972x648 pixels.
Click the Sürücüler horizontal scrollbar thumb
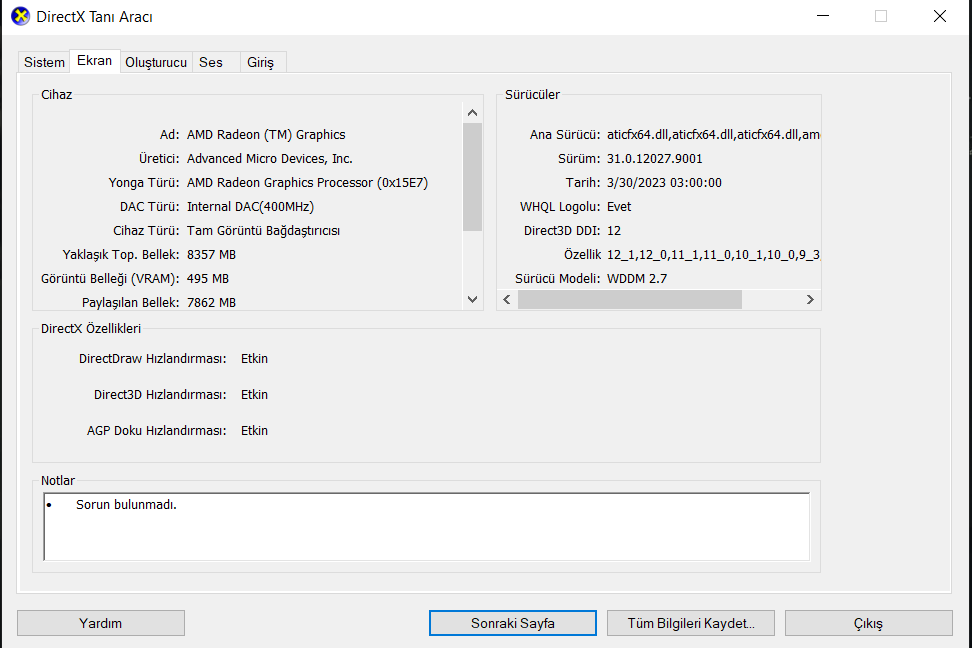point(630,300)
